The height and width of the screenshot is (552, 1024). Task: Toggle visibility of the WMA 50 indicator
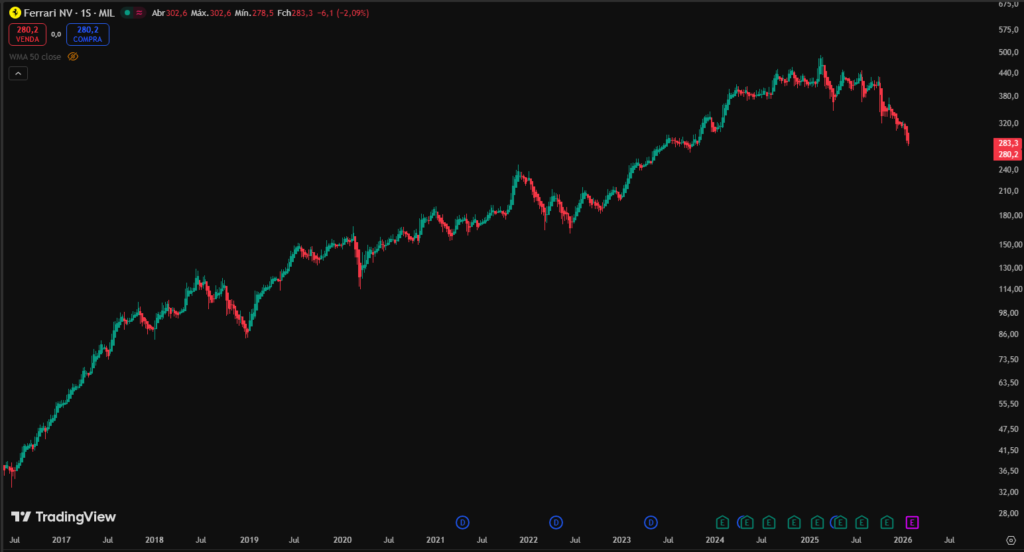[x=73, y=57]
